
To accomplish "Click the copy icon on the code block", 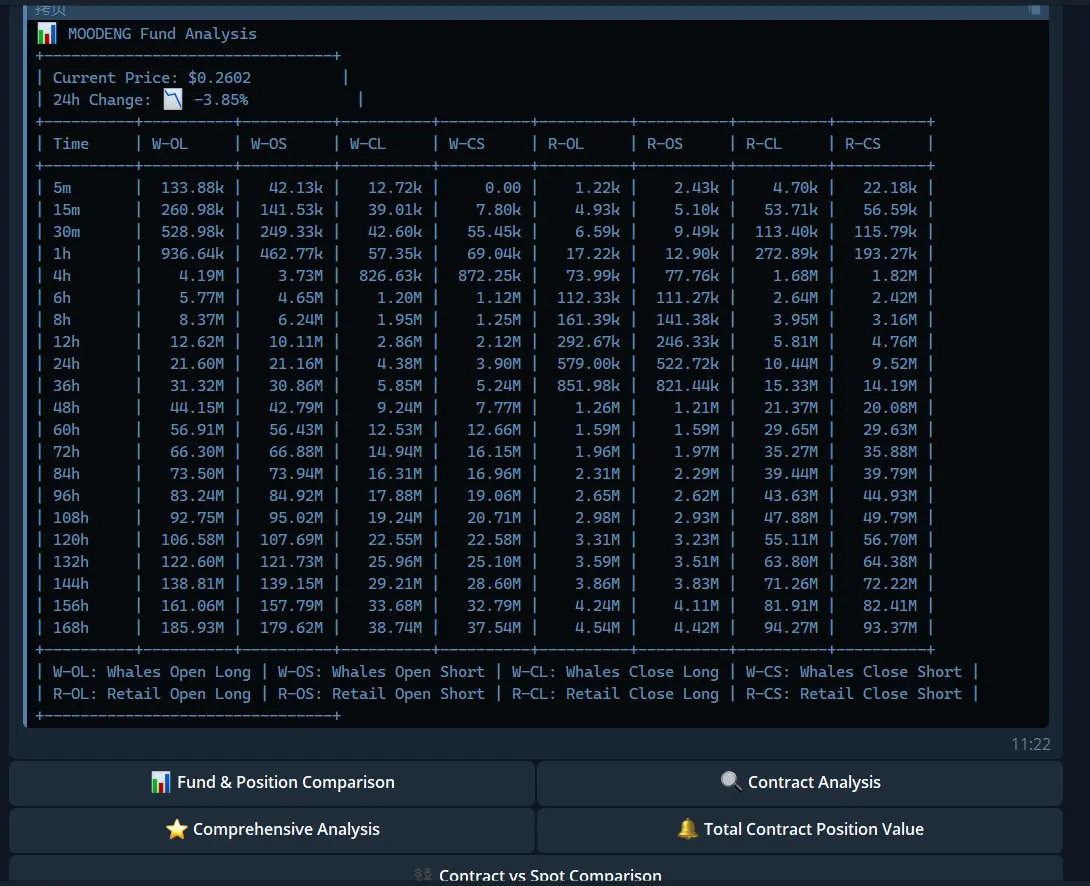I will pyautogui.click(x=1035, y=10).
